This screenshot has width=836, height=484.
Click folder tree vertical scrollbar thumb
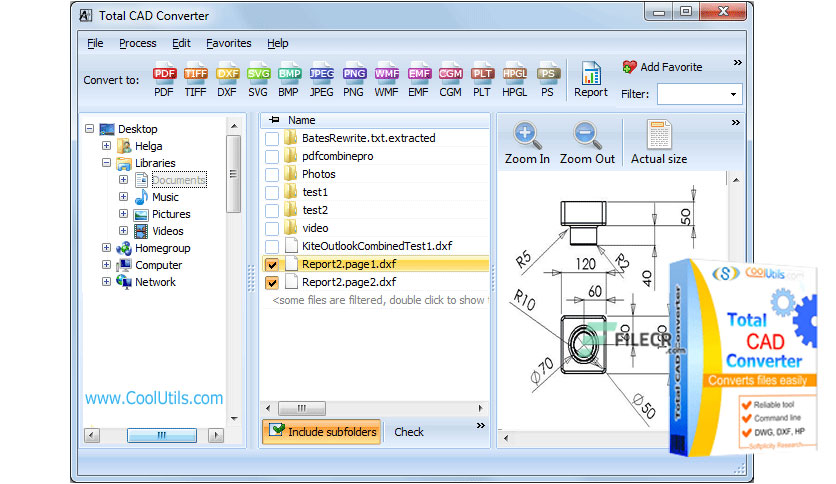point(233,174)
